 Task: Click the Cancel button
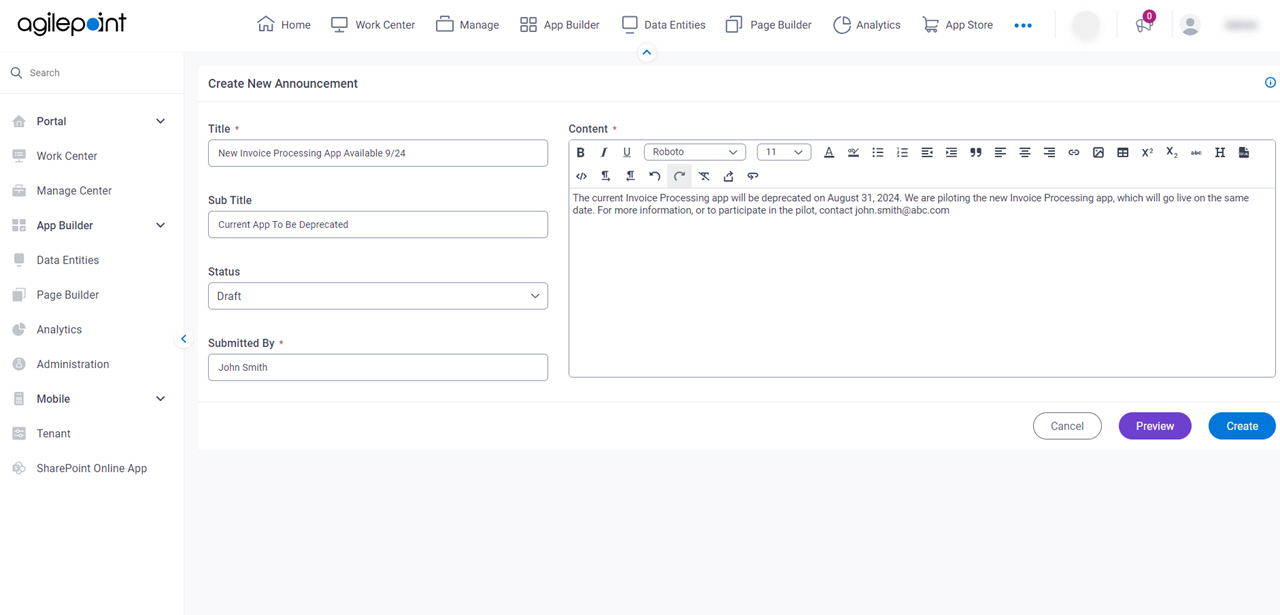coord(1067,426)
